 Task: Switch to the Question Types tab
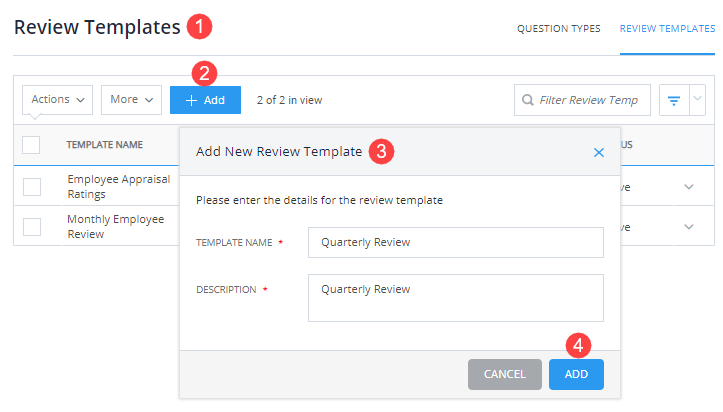point(558,29)
